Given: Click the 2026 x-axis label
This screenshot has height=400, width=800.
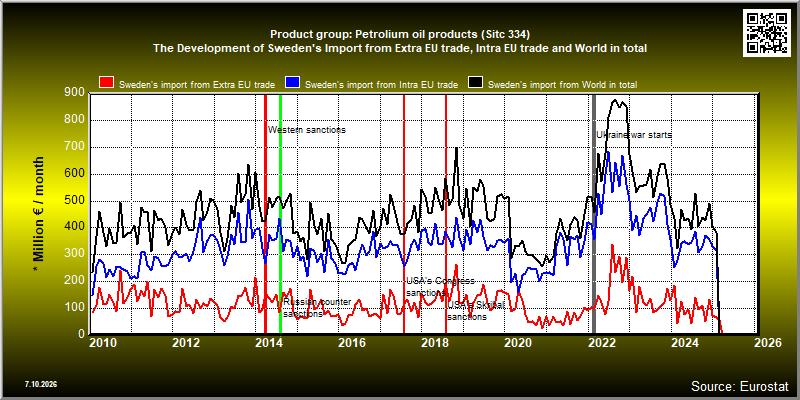Looking at the screenshot, I should click(x=768, y=343).
